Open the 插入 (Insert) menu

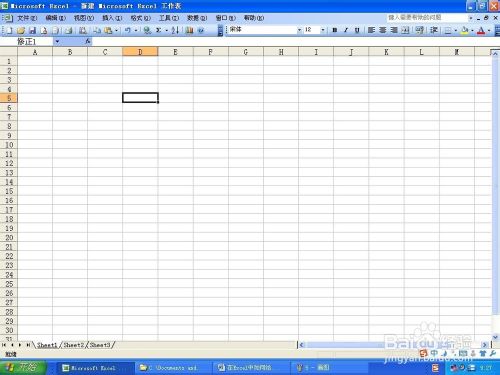click(112, 18)
